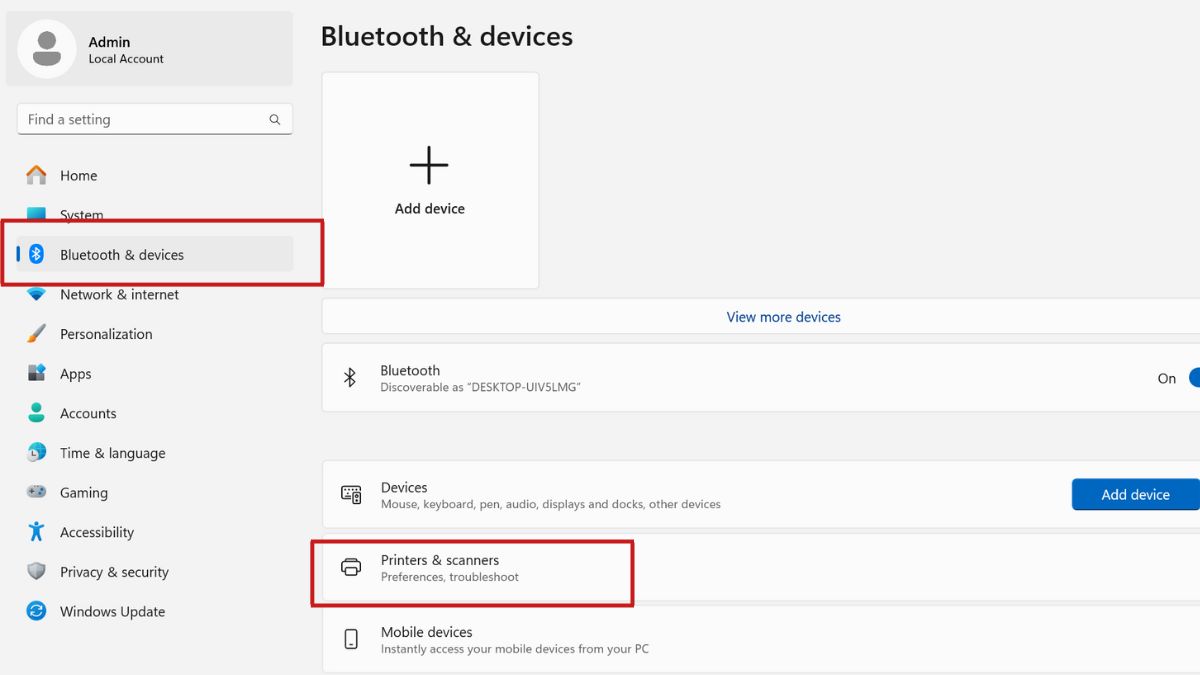Click the Accessibility figure icon
This screenshot has height=675, width=1200.
(36, 532)
